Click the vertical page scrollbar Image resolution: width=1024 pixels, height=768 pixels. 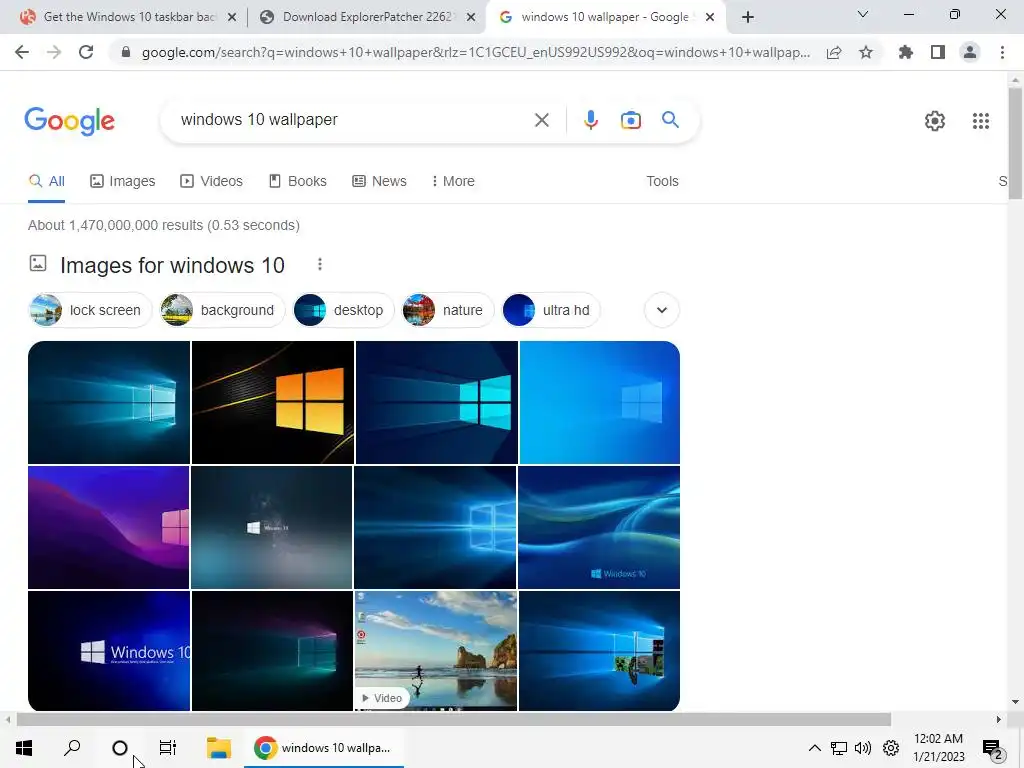1015,144
